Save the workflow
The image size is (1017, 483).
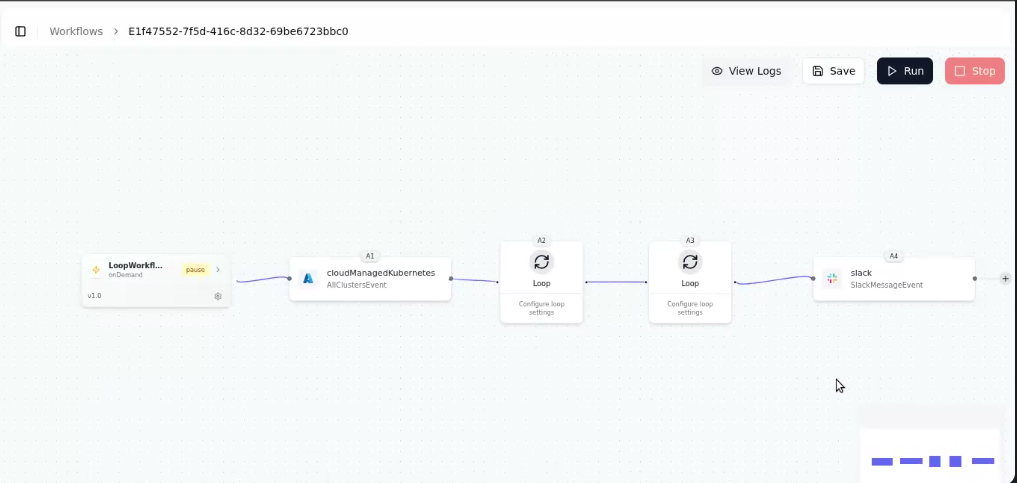coord(833,71)
